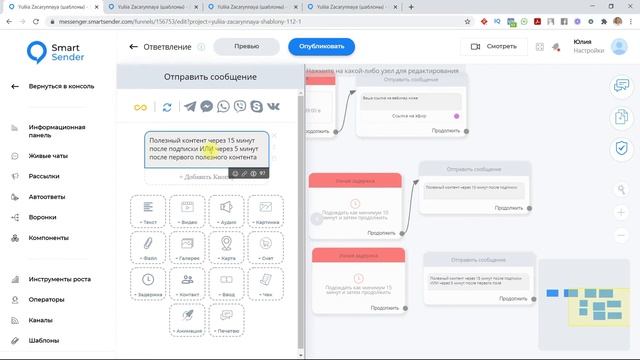
Task: Add a Файл attachment block
Action: point(148,247)
